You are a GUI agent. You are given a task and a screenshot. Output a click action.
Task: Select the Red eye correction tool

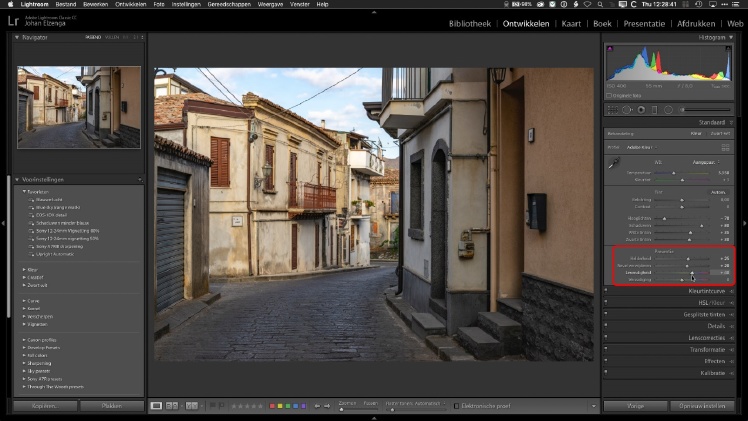[x=641, y=110]
